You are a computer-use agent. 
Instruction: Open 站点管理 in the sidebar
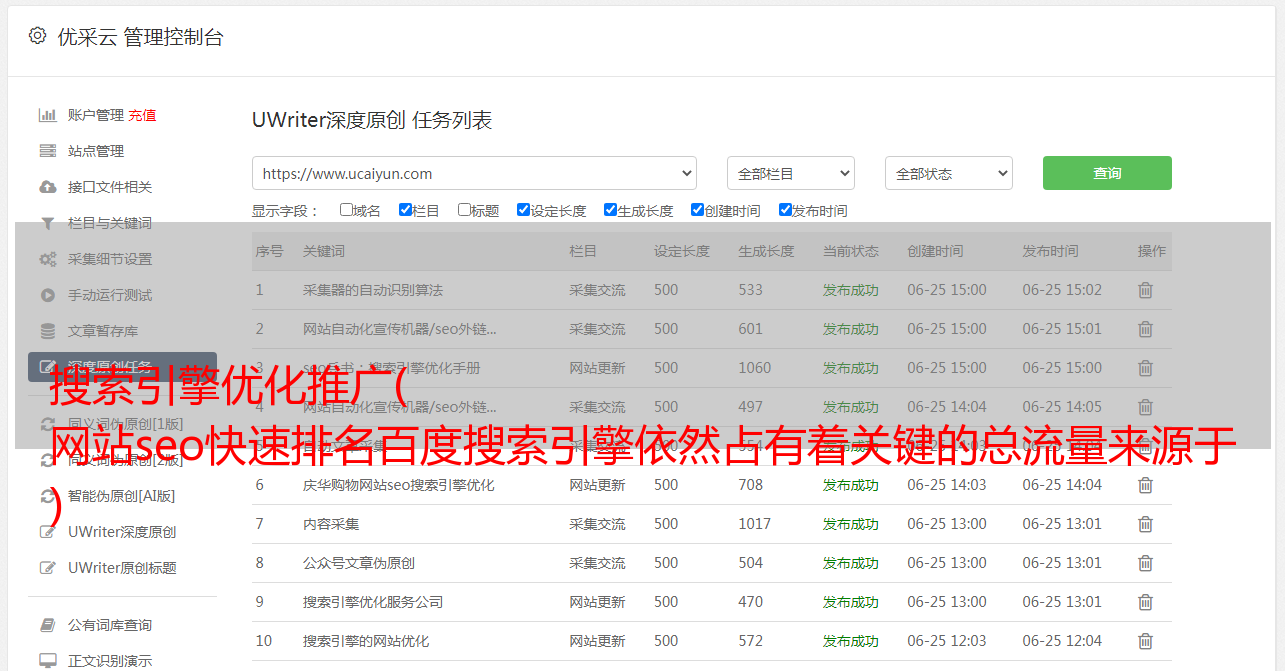(96, 151)
